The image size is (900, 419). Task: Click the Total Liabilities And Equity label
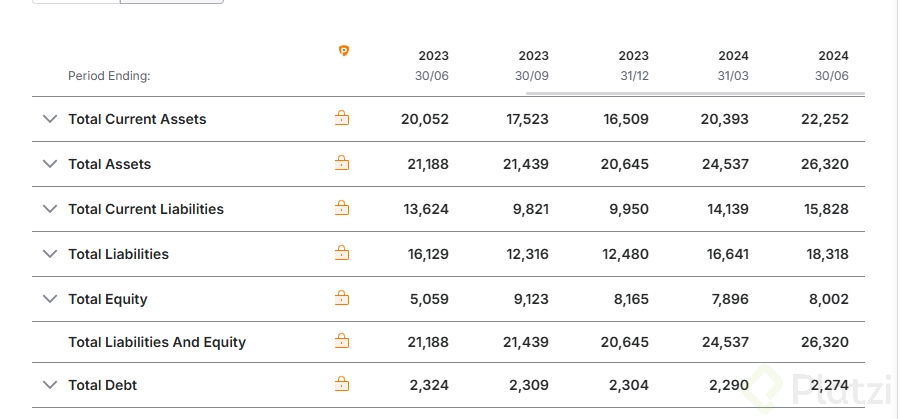(157, 342)
